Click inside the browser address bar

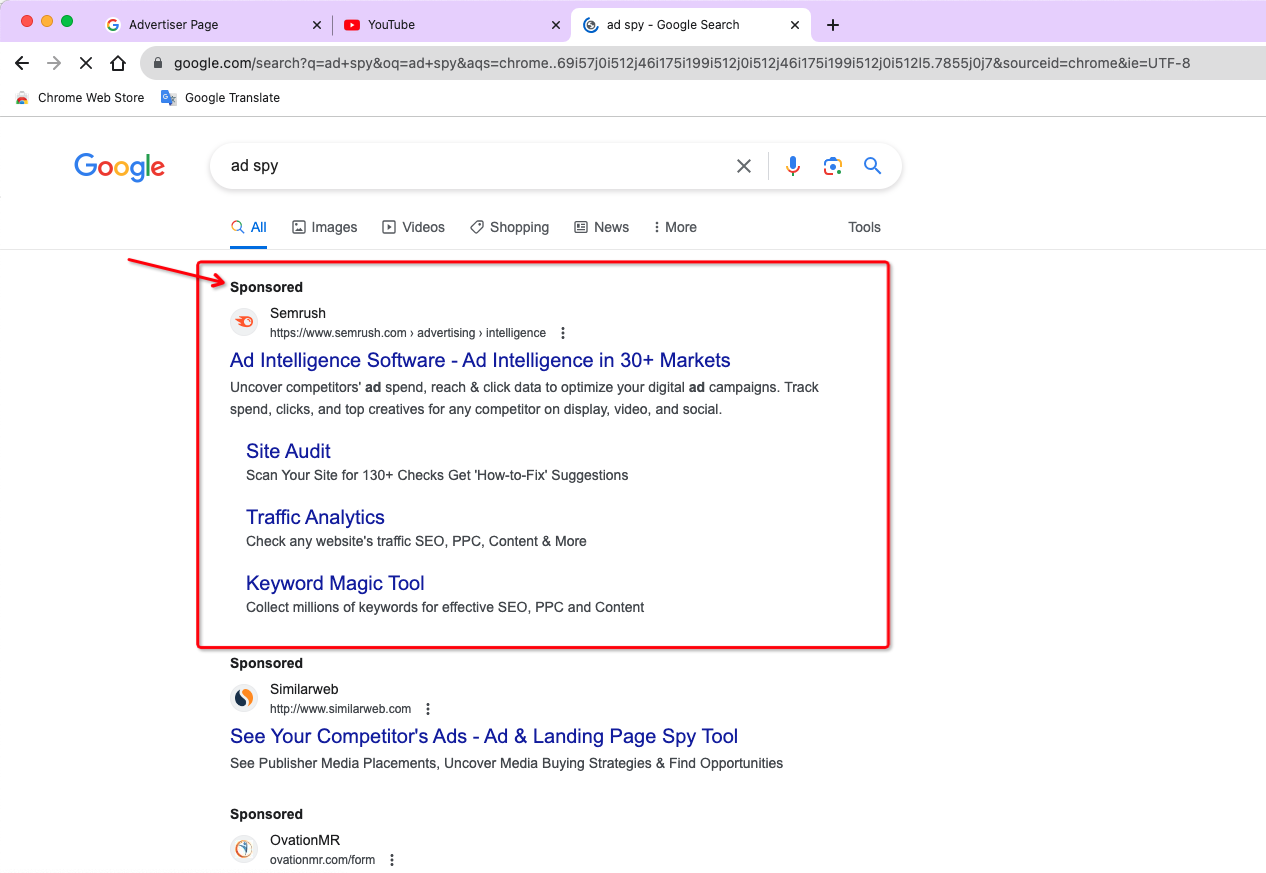pyautogui.click(x=600, y=62)
